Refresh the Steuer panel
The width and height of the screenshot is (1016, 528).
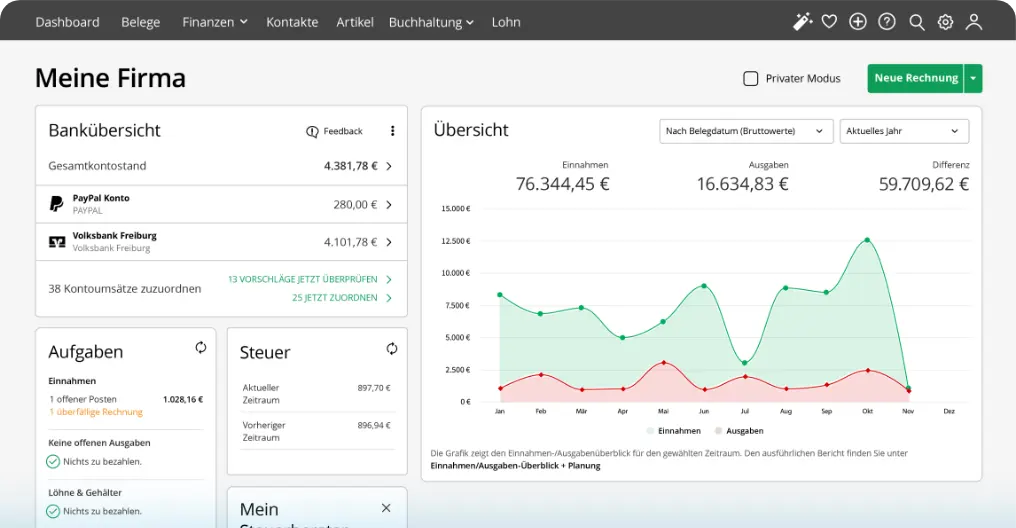tap(392, 348)
